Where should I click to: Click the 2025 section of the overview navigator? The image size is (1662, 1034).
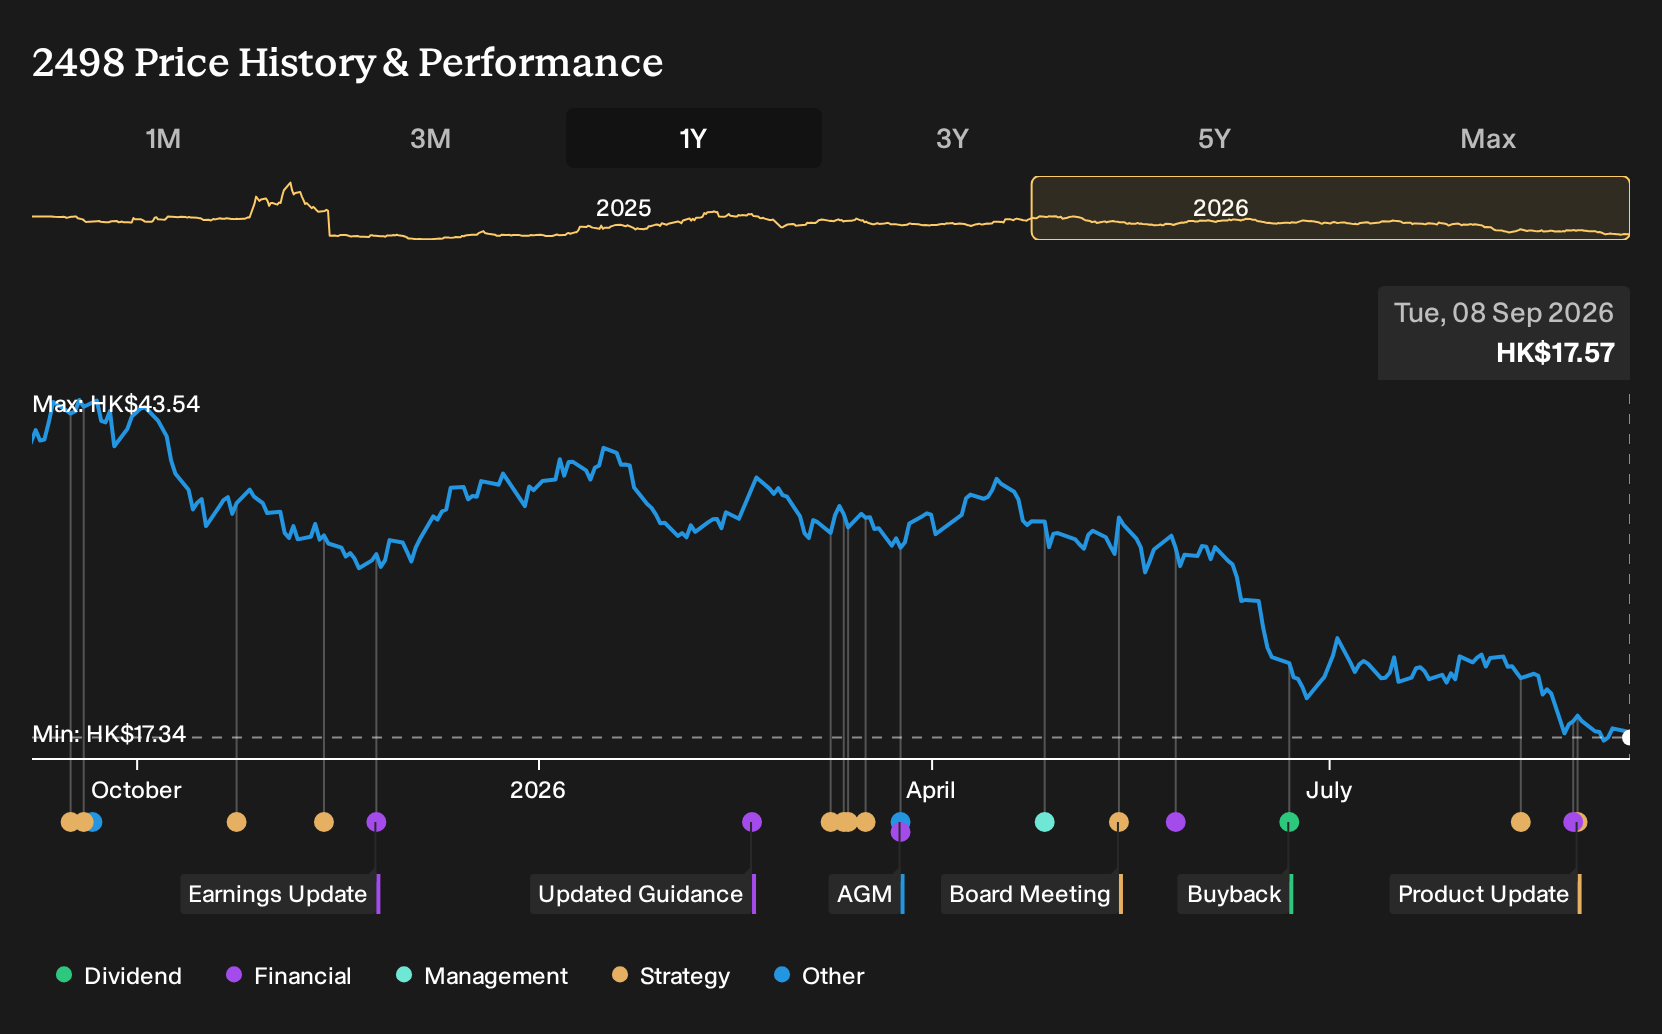(623, 208)
